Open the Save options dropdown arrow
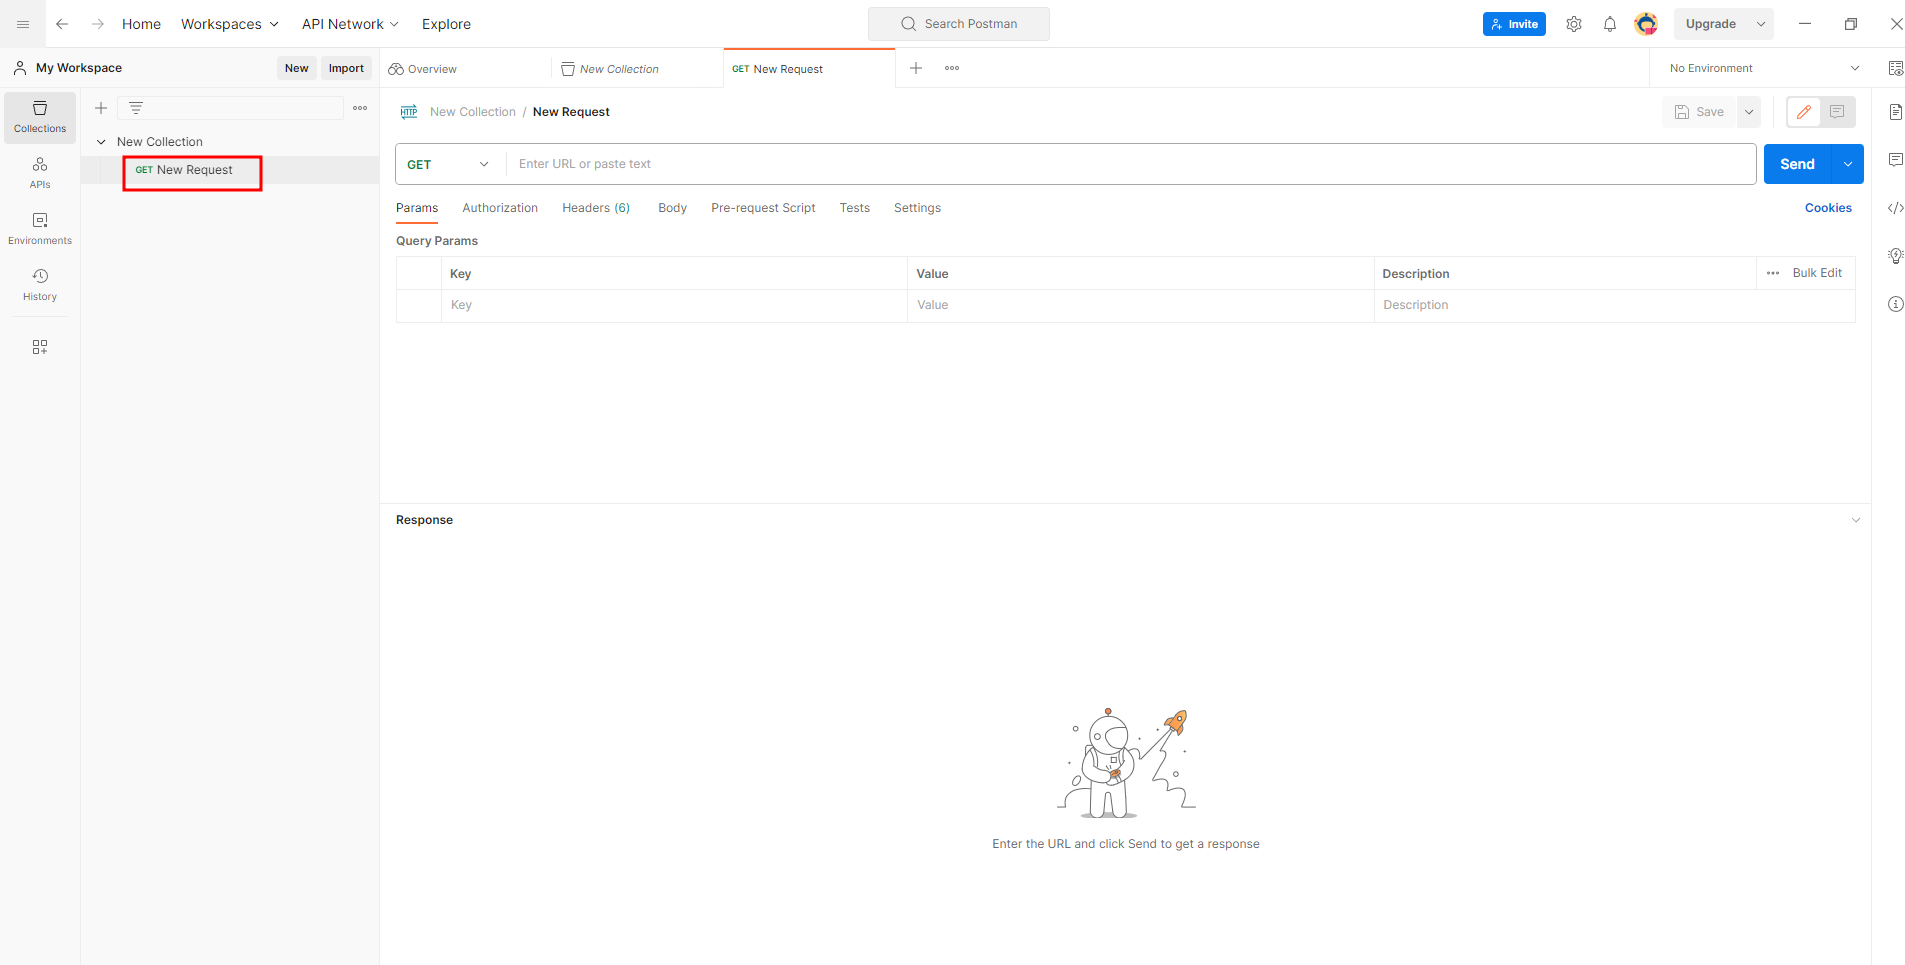 (1749, 112)
